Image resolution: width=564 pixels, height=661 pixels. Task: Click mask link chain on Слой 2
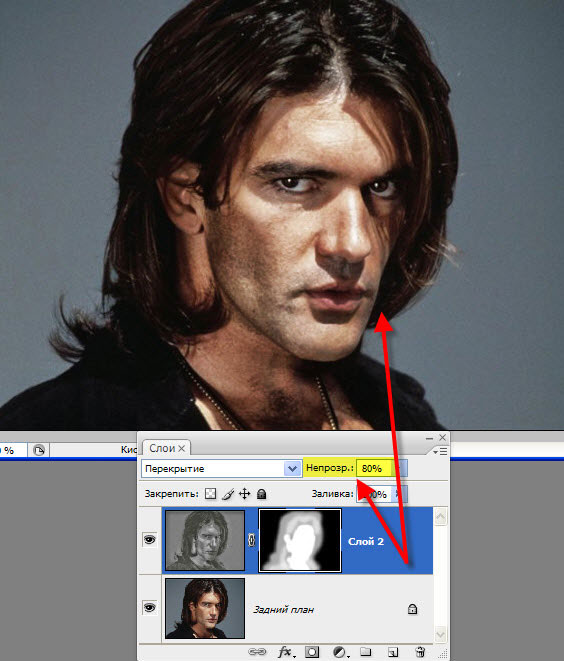[251, 540]
